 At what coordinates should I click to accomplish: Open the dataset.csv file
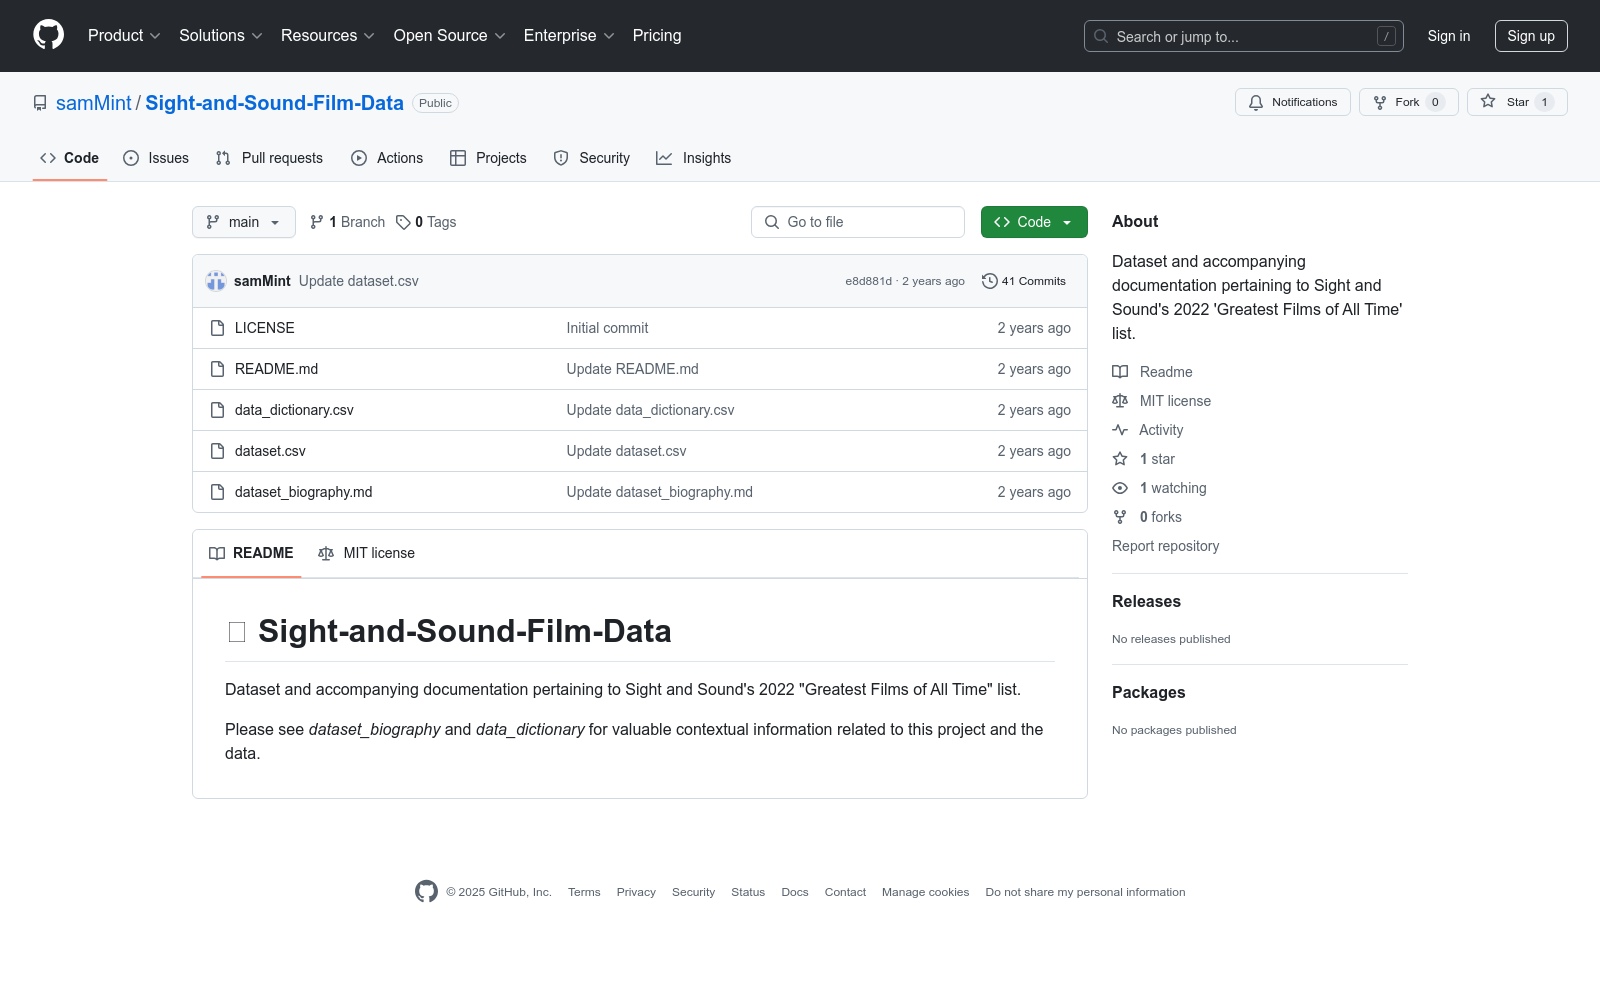pos(270,451)
